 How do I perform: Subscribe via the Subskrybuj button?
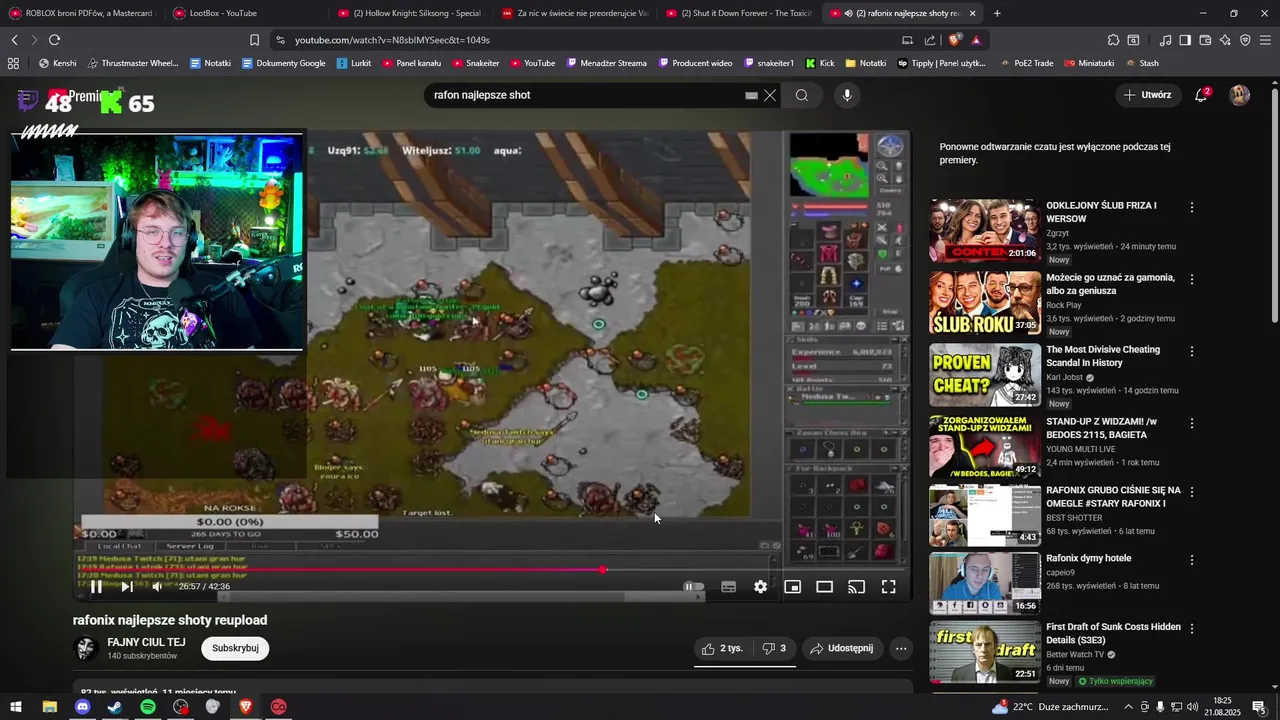235,648
